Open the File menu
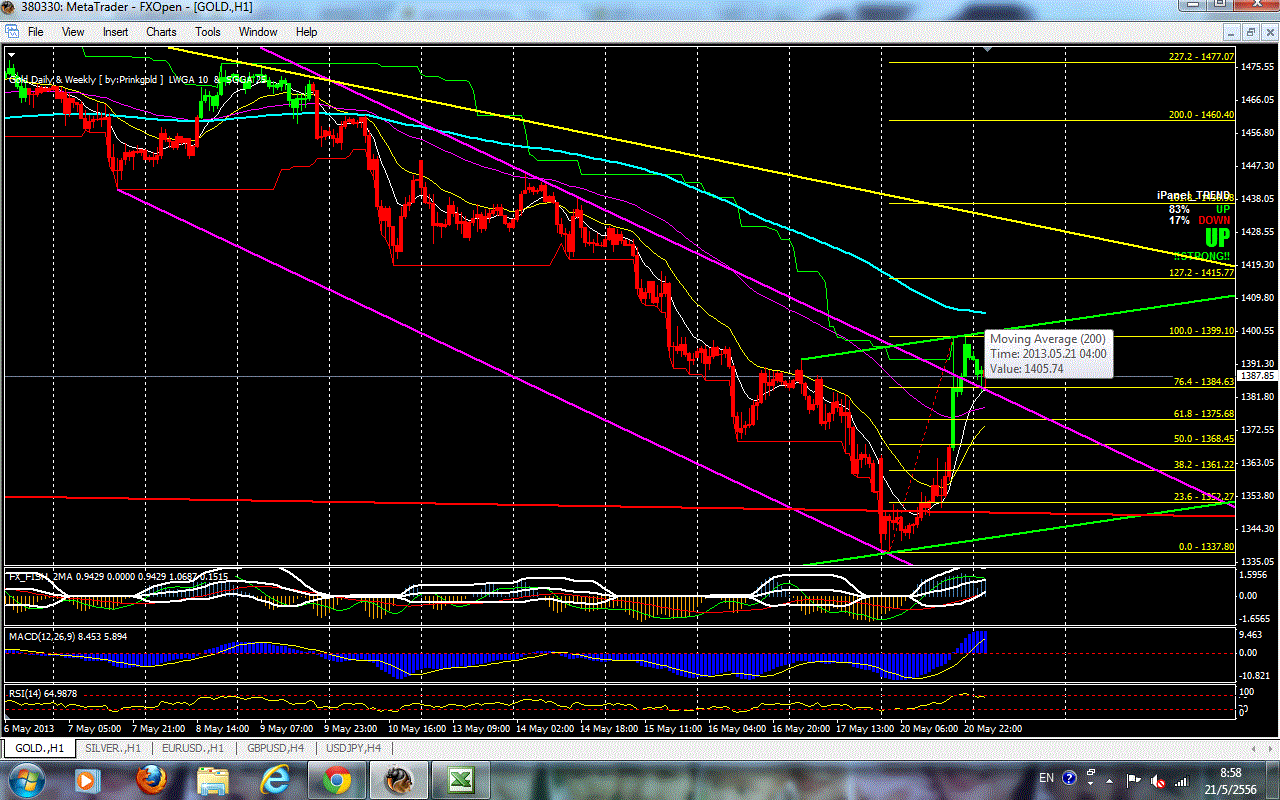This screenshot has height=800, width=1280. point(35,32)
